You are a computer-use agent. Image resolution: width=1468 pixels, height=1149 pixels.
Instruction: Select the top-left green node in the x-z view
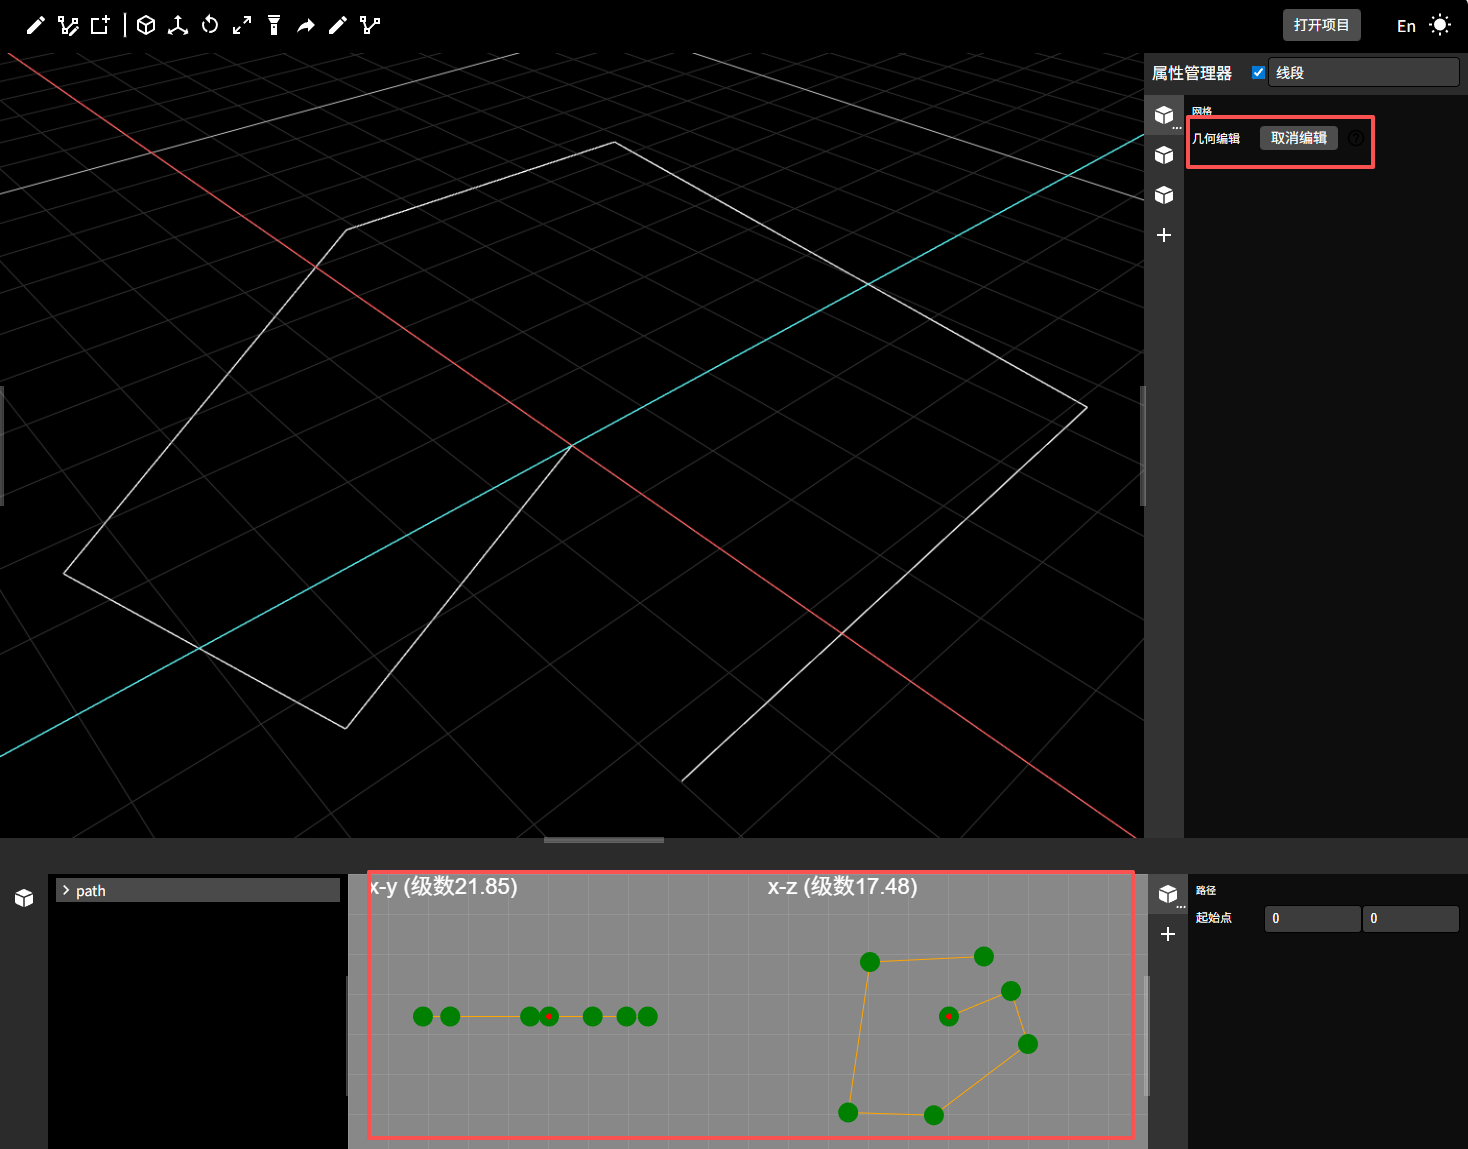(870, 962)
